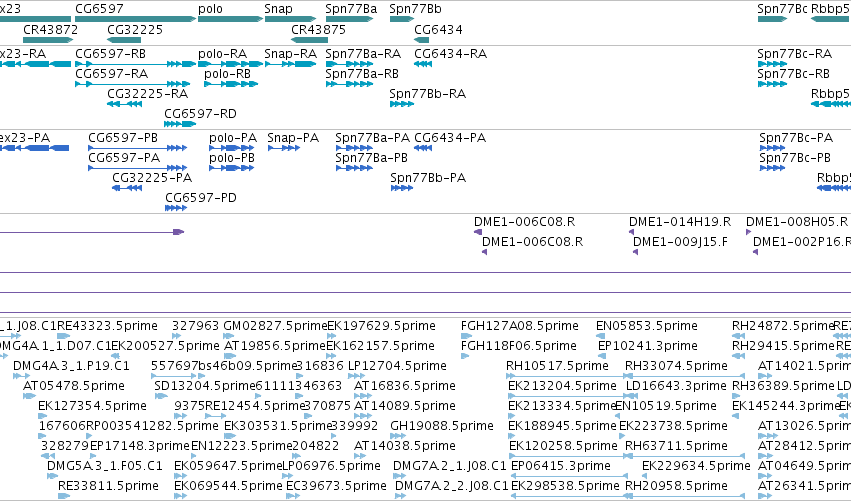Screen dimensions: 851x501
Task: Select the Spn77Ba-RB transcript
Action: tap(349, 84)
